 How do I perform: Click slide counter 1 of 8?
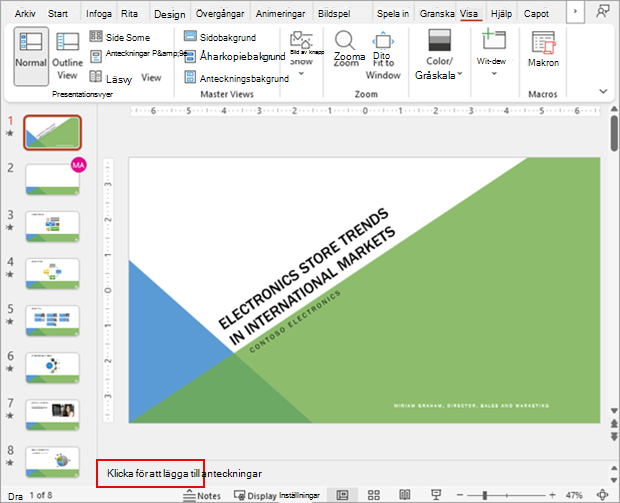pos(41,495)
